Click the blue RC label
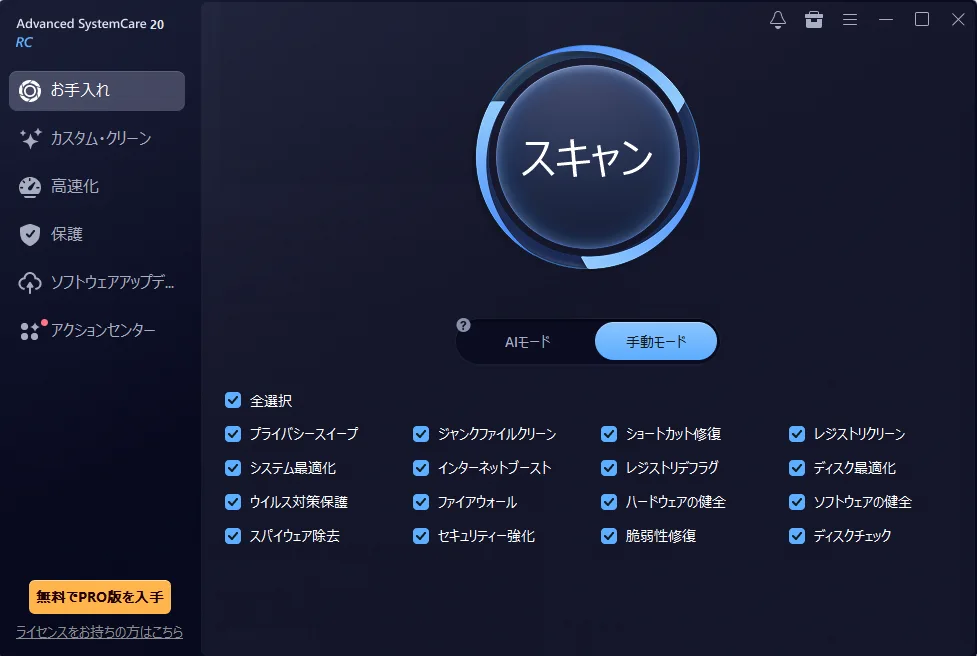Viewport: 977px width, 656px height. coord(24,42)
